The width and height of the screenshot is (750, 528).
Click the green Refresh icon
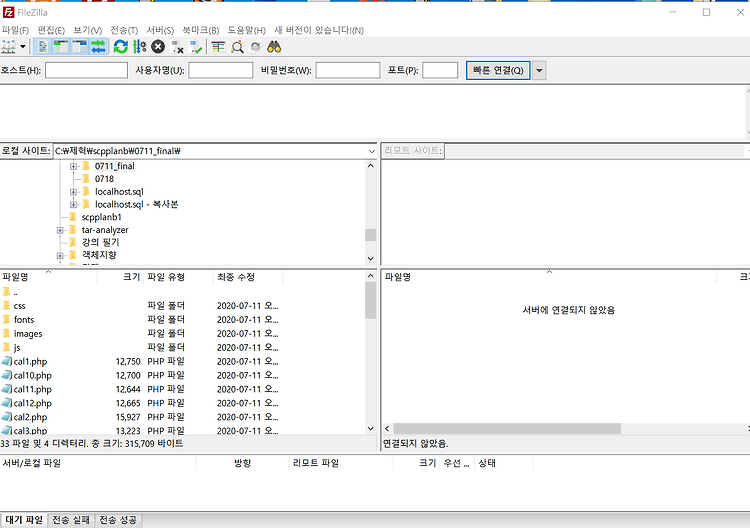pyautogui.click(x=121, y=46)
